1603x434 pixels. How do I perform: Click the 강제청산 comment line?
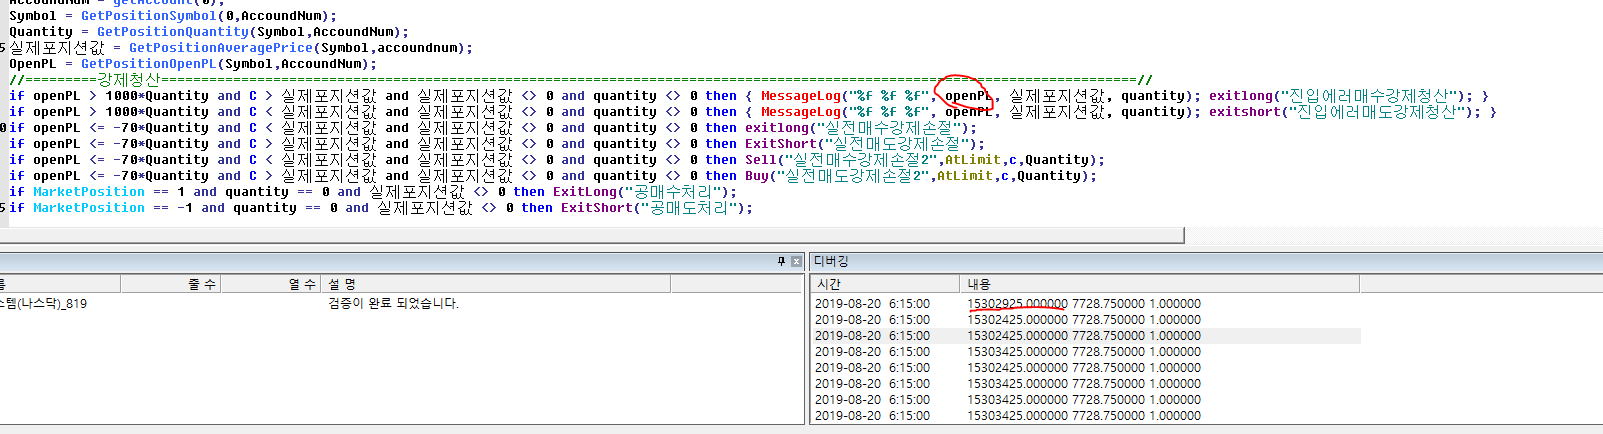(x=128, y=80)
